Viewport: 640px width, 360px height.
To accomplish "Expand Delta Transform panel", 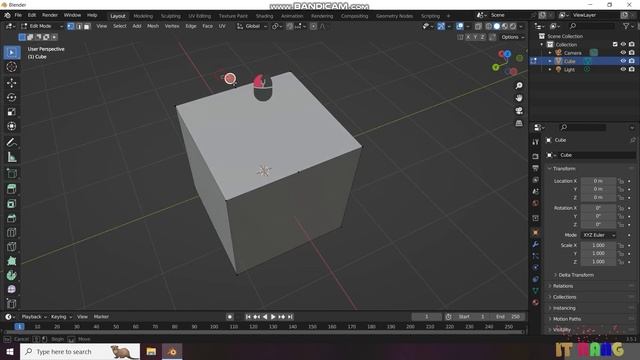I will pyautogui.click(x=576, y=275).
